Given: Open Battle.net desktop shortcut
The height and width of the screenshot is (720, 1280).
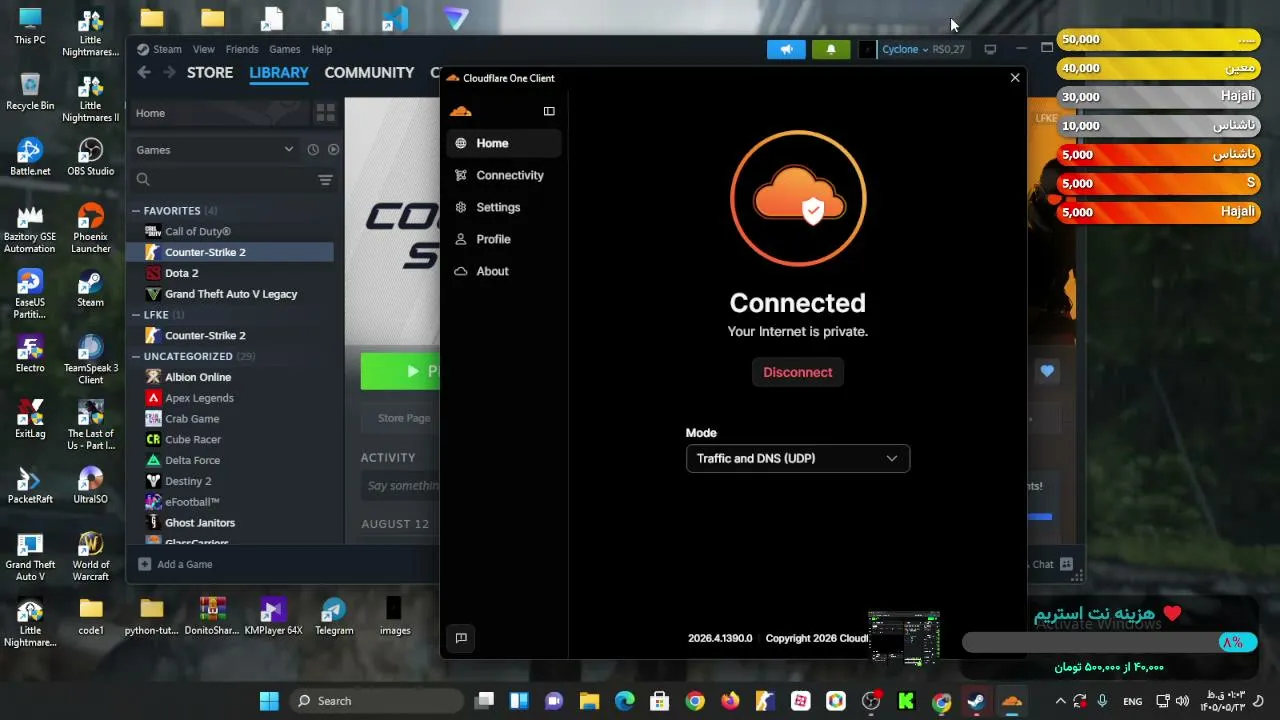Looking at the screenshot, I should pyautogui.click(x=30, y=156).
